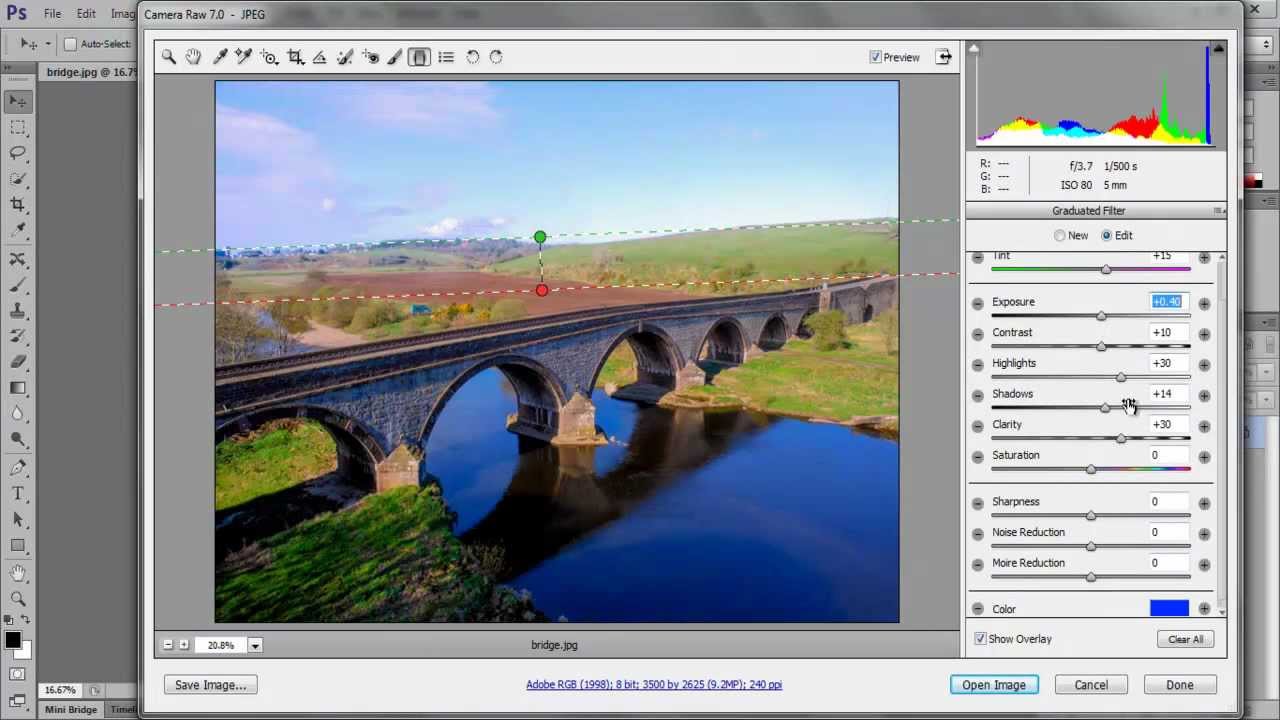
Task: Open the Move tool preset picker arrow
Action: (48, 44)
